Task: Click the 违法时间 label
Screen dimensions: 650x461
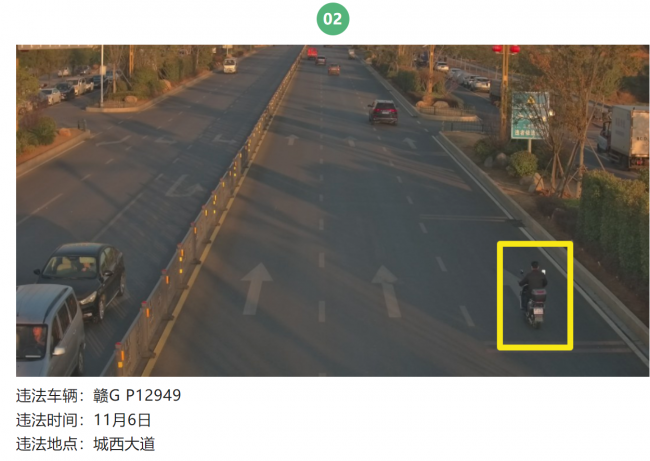Action: [46, 420]
